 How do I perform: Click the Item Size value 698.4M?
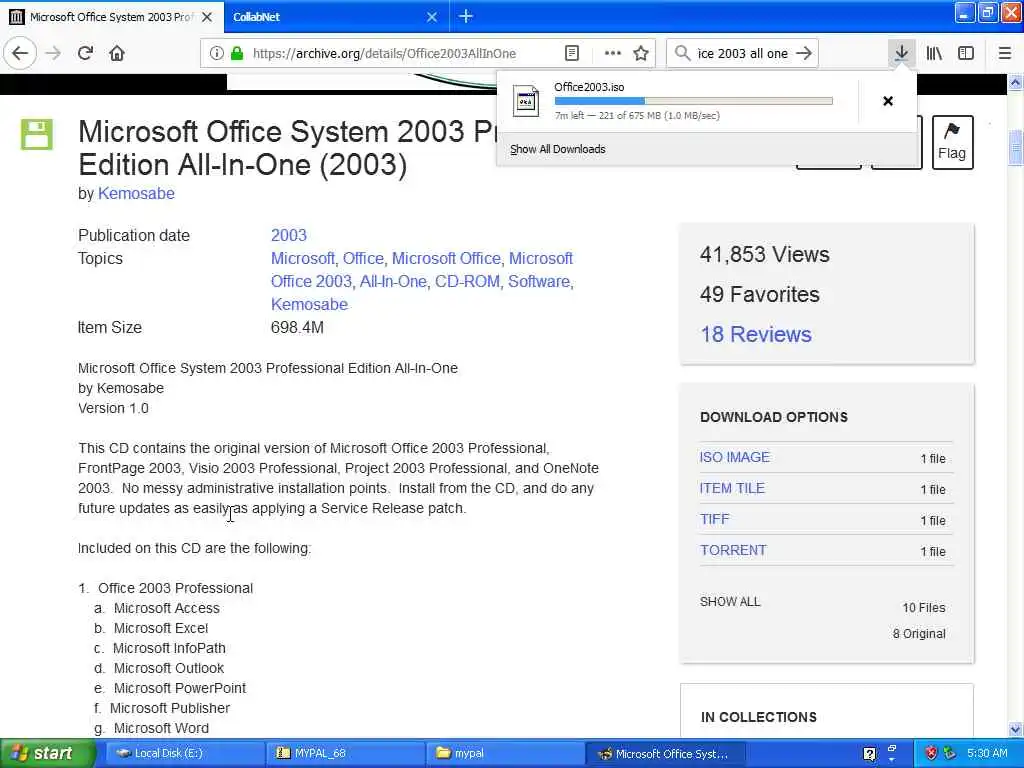pyautogui.click(x=297, y=327)
